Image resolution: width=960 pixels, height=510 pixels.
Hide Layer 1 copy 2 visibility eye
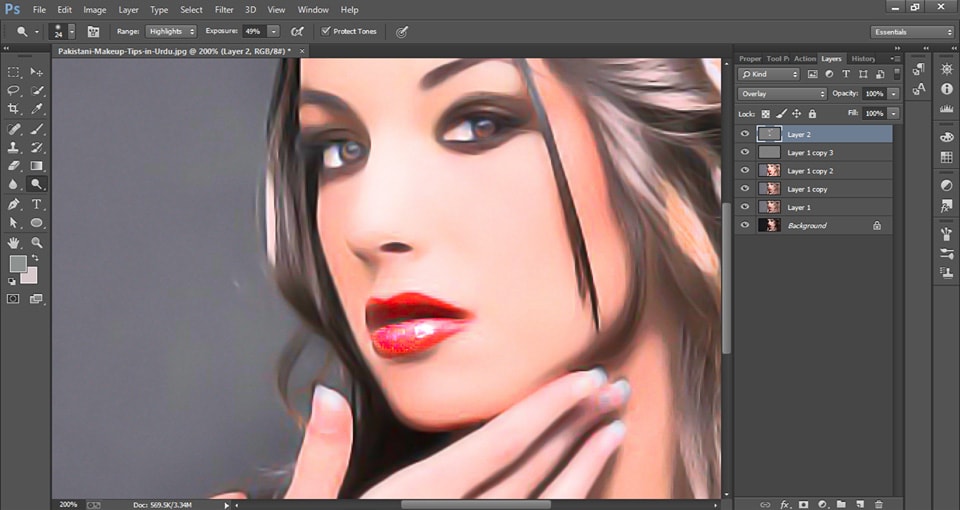(744, 171)
